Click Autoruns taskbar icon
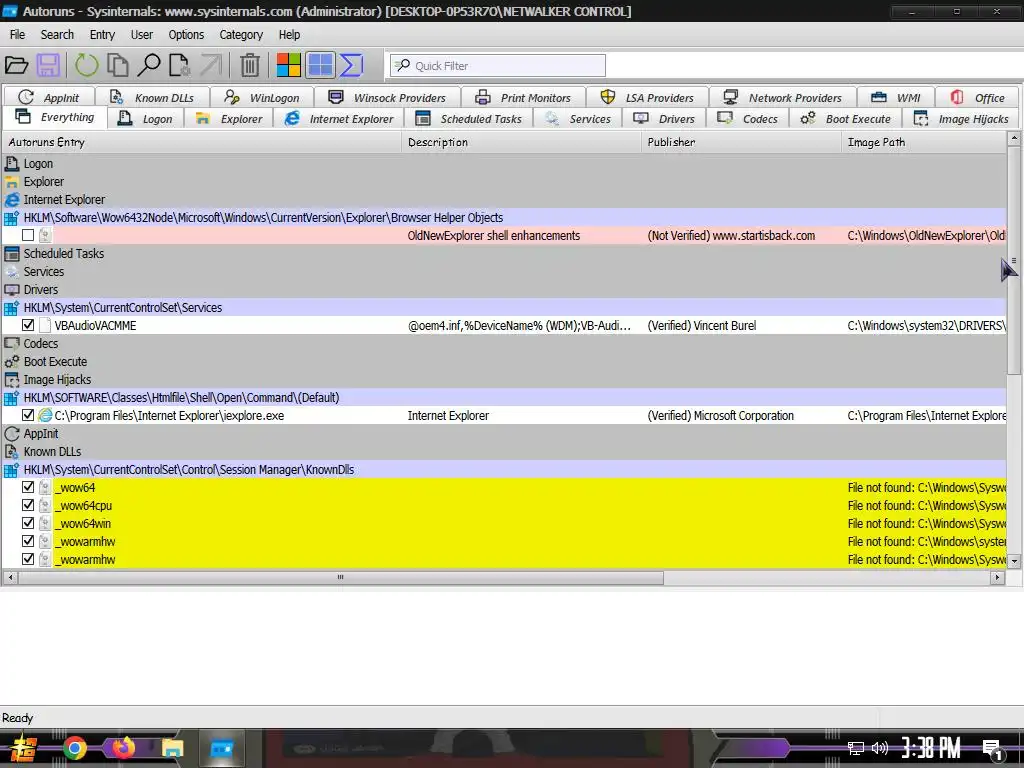This screenshot has height=768, width=1024. pos(221,748)
